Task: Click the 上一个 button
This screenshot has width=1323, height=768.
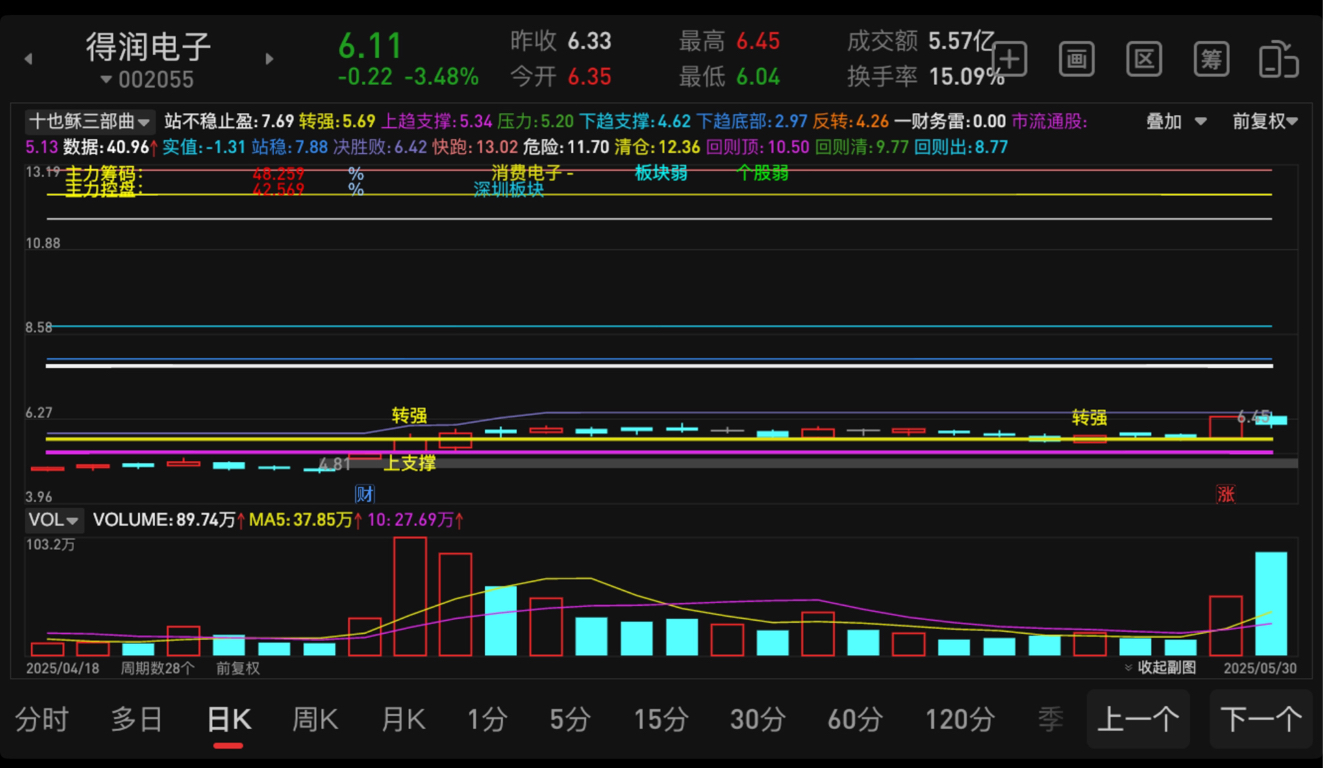Action: click(x=1138, y=719)
